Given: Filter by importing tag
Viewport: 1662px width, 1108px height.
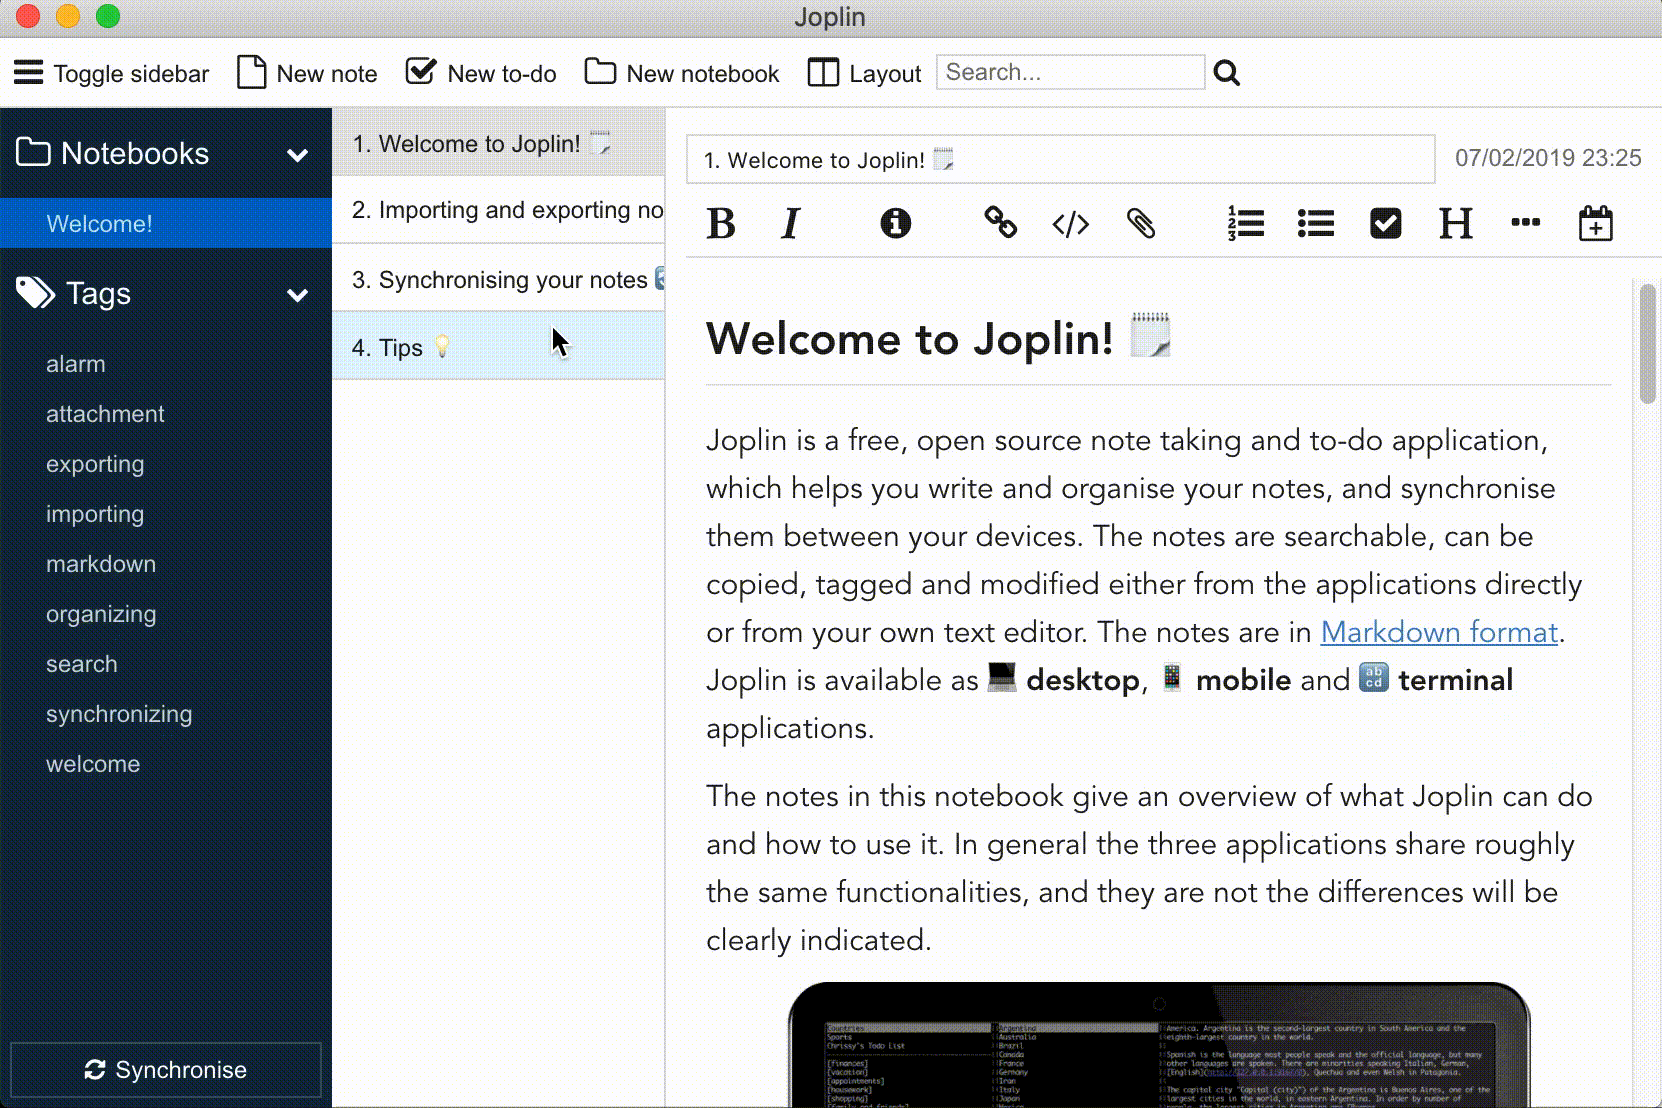Looking at the screenshot, I should tap(95, 514).
